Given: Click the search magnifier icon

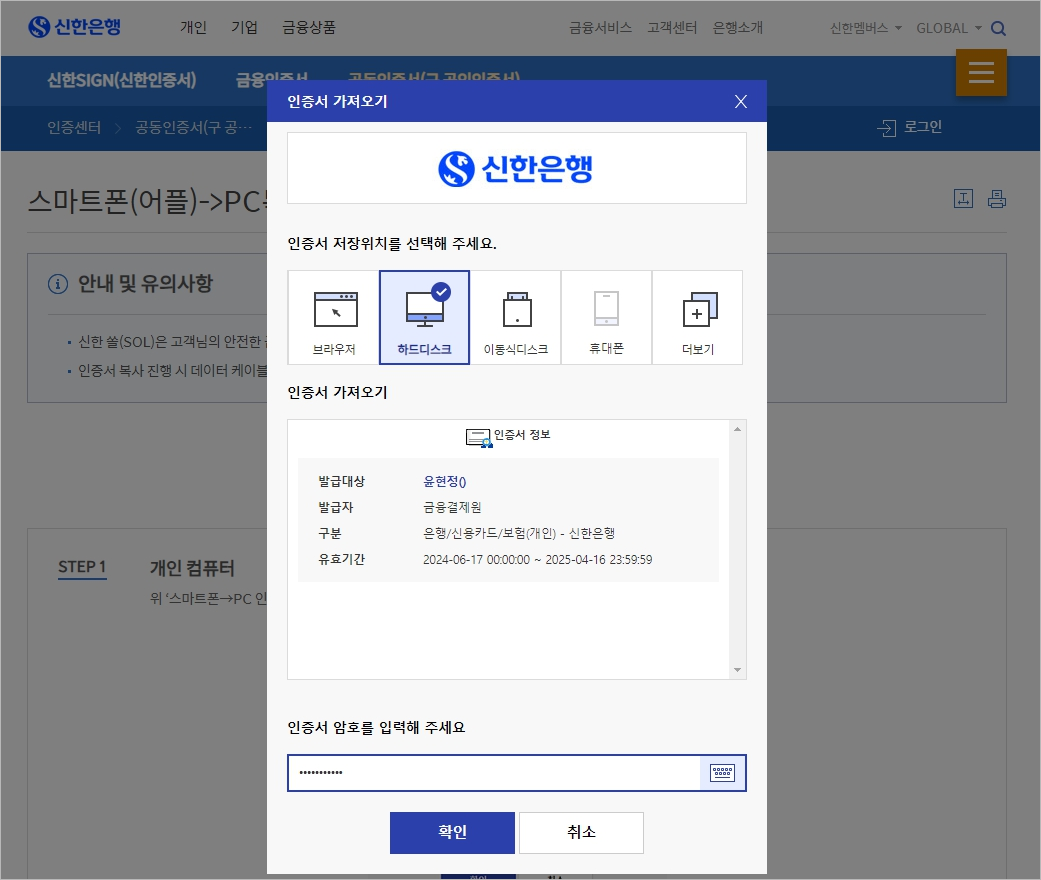Looking at the screenshot, I should pos(998,29).
